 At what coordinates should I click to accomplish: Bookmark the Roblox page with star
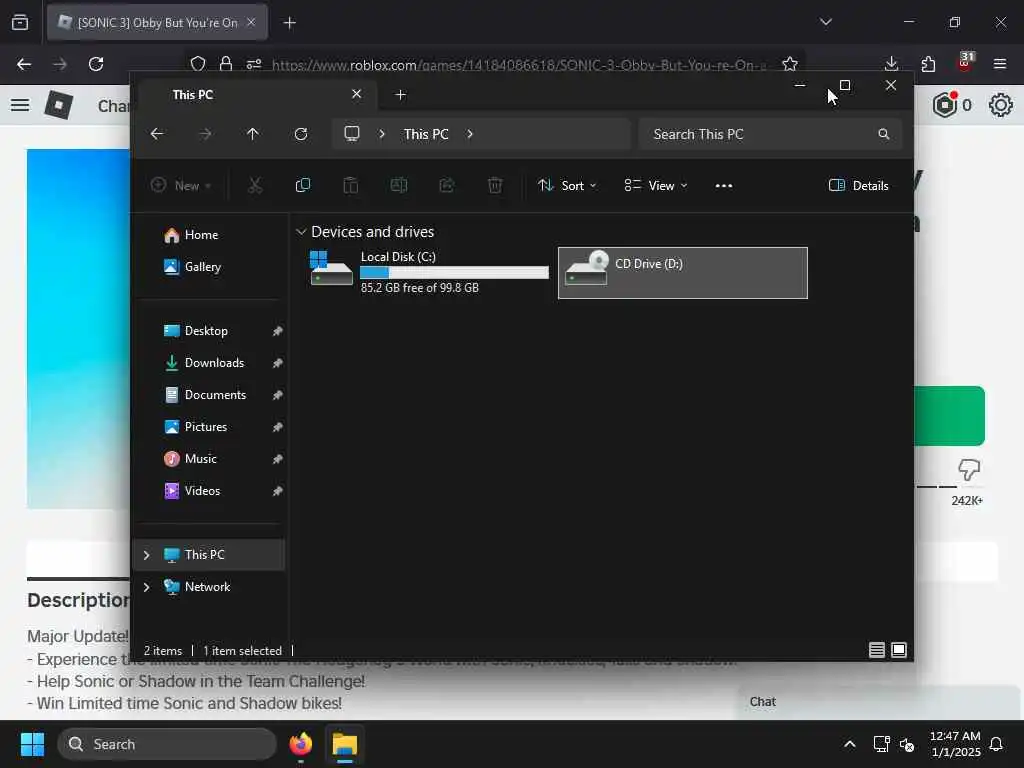(790, 64)
